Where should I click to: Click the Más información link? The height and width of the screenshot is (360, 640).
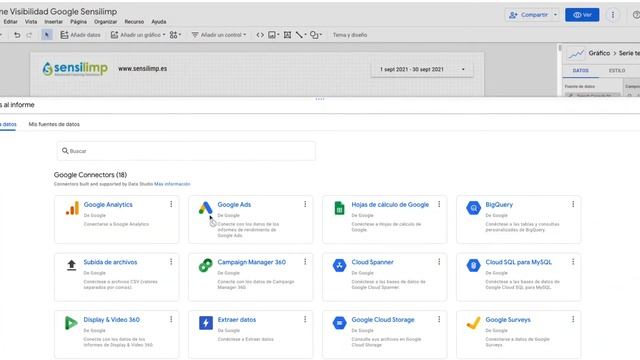pos(172,184)
